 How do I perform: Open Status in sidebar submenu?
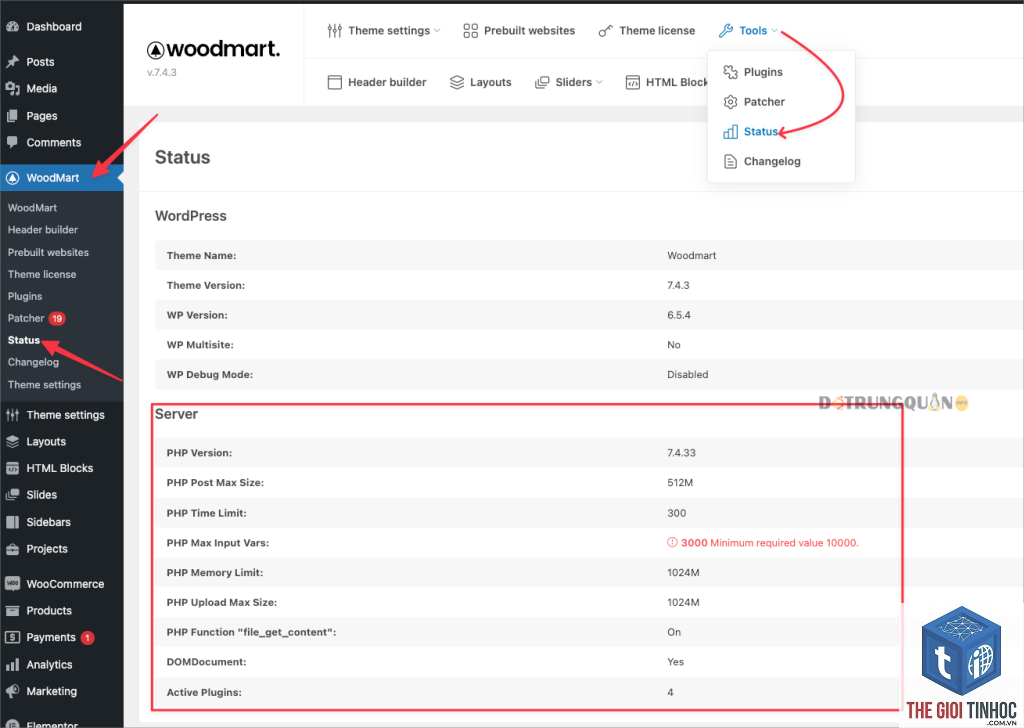[24, 340]
